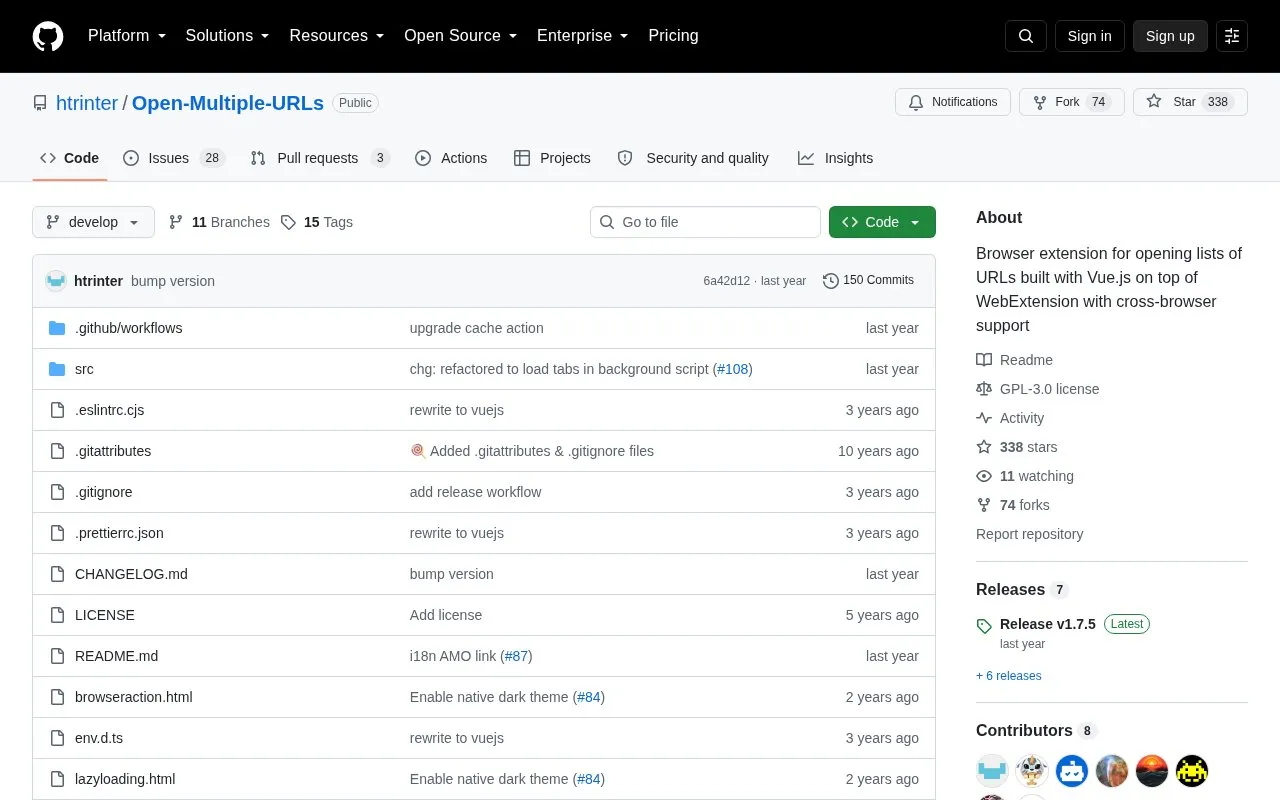Click the first contributor avatar
This screenshot has width=1280, height=800.
tap(992, 771)
